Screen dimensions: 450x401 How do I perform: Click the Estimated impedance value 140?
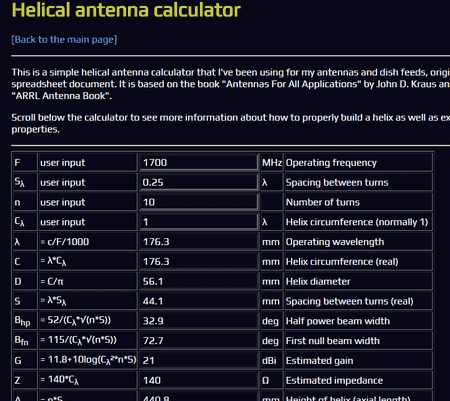[199, 380]
